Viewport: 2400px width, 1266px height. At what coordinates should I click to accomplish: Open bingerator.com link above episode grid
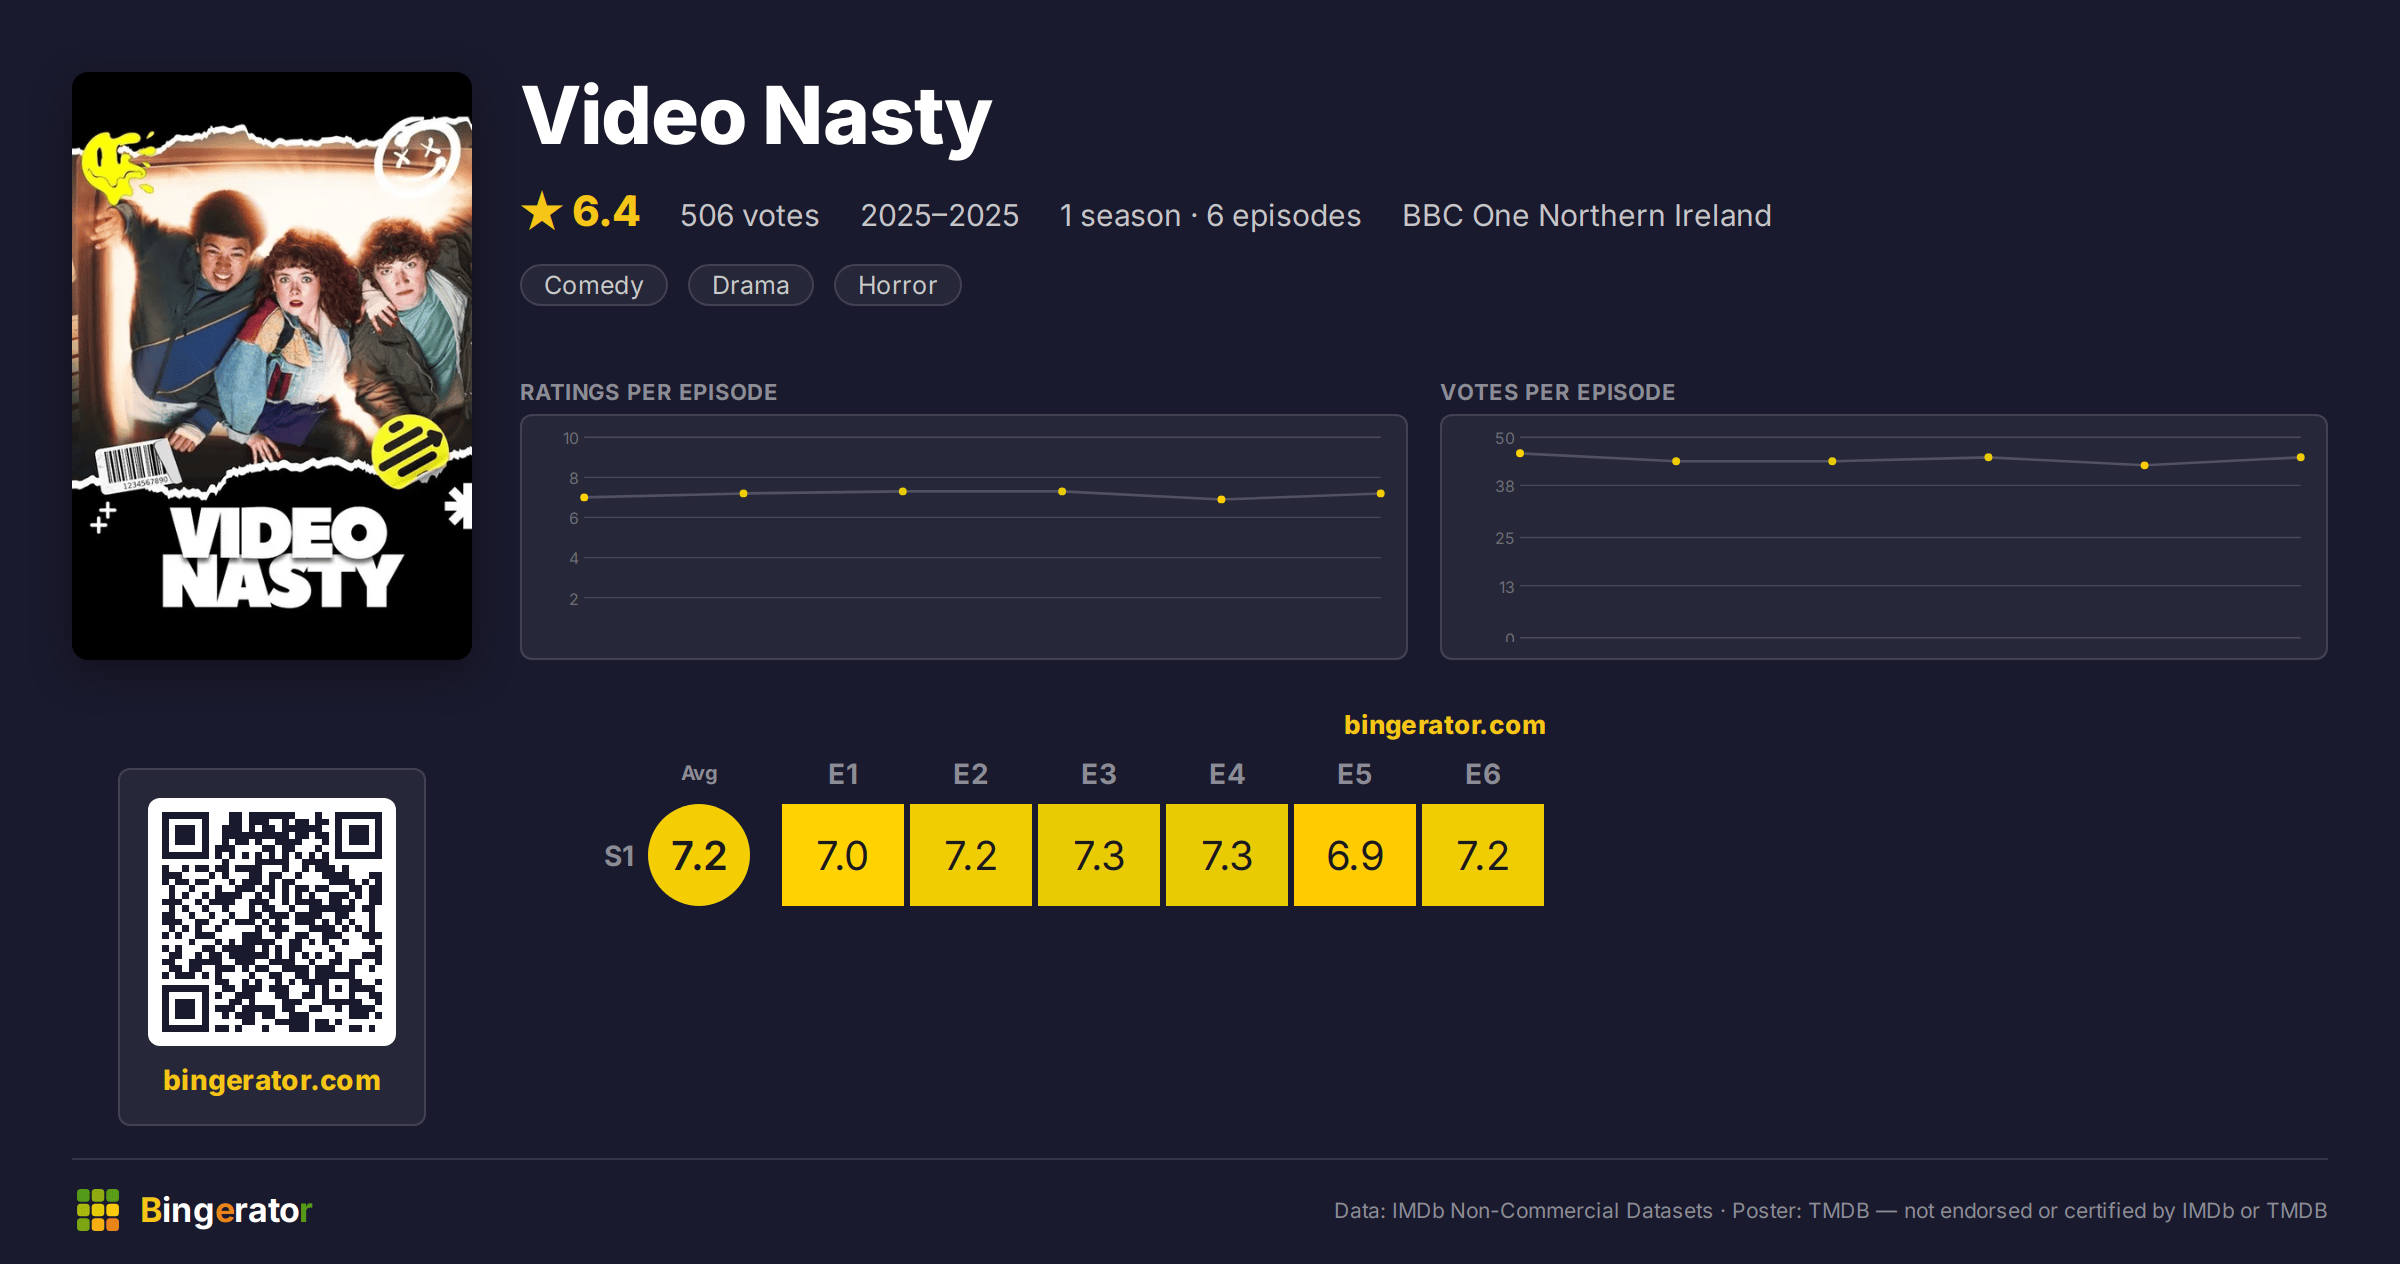(x=1445, y=725)
